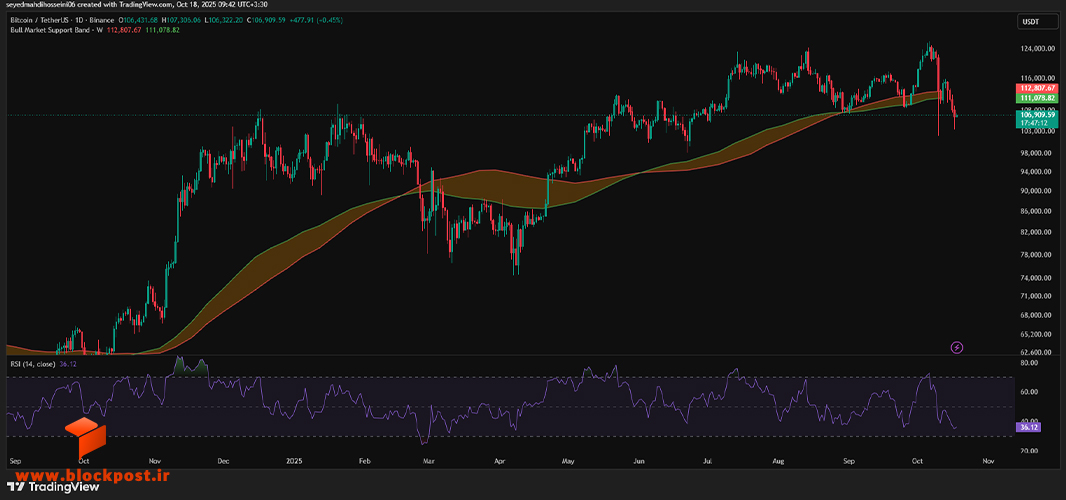Click the TradingView logo at bottom left
The image size is (1066, 500).
click(53, 487)
